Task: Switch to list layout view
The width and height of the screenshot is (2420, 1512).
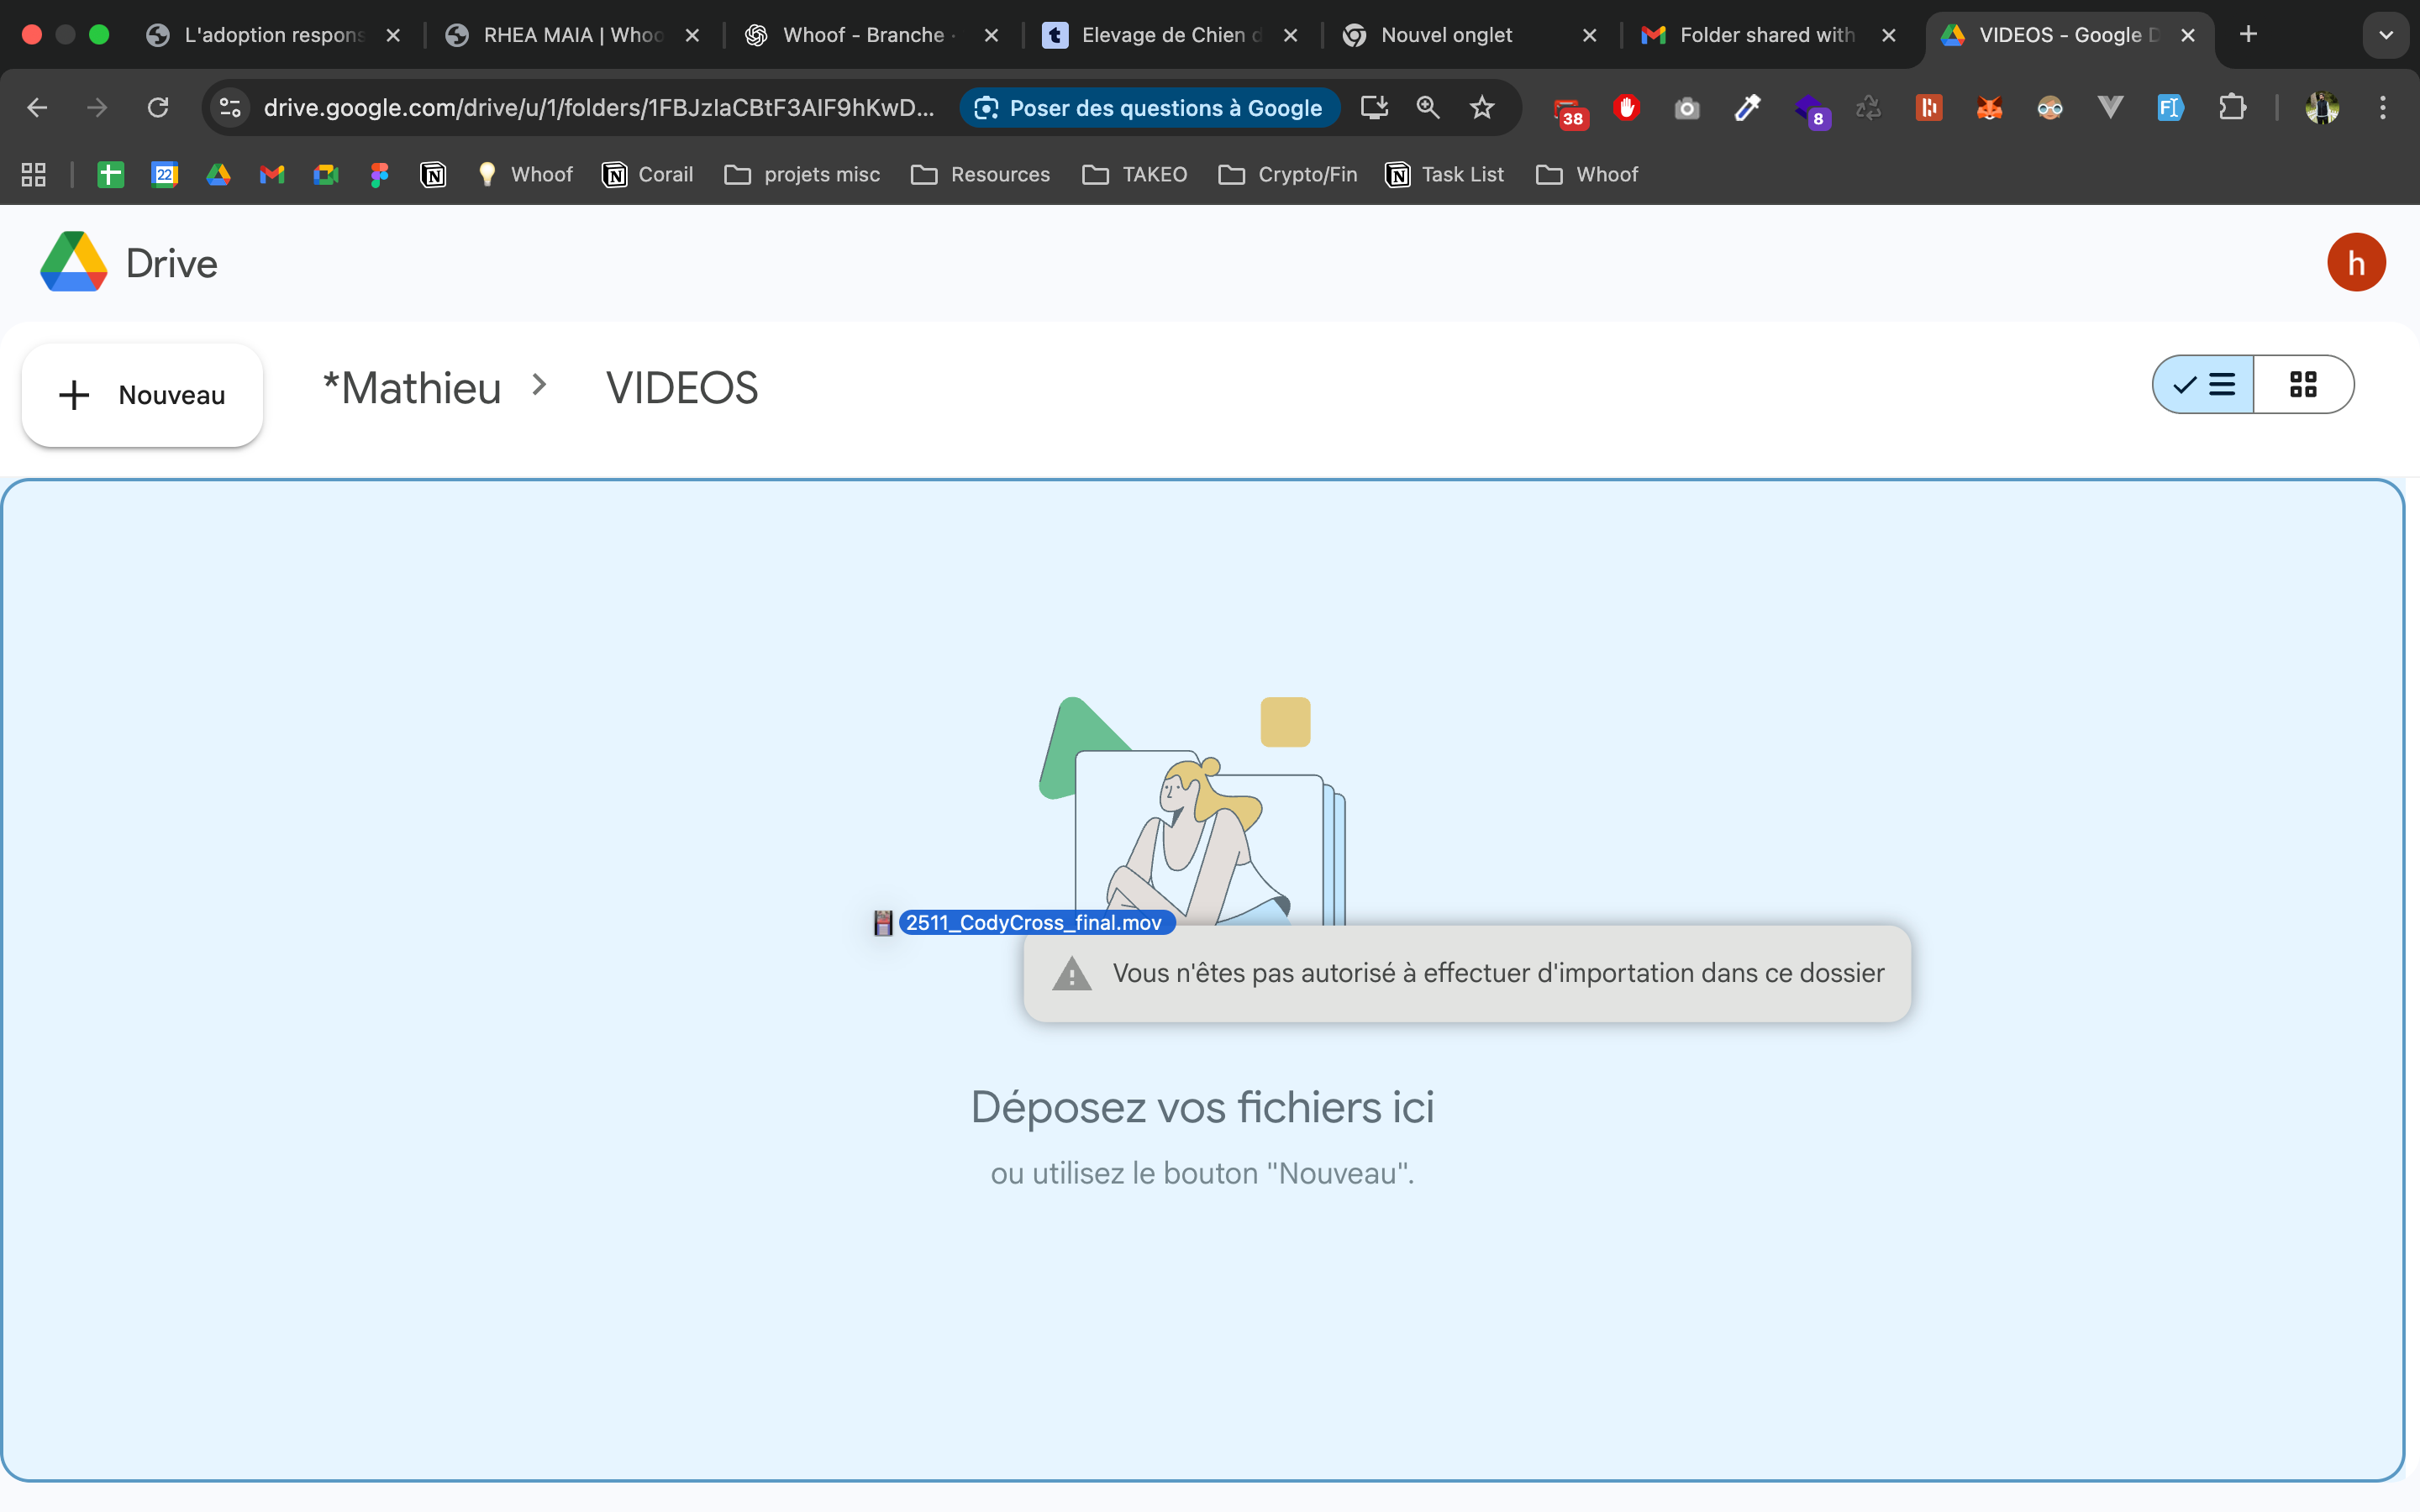Action: click(2204, 385)
